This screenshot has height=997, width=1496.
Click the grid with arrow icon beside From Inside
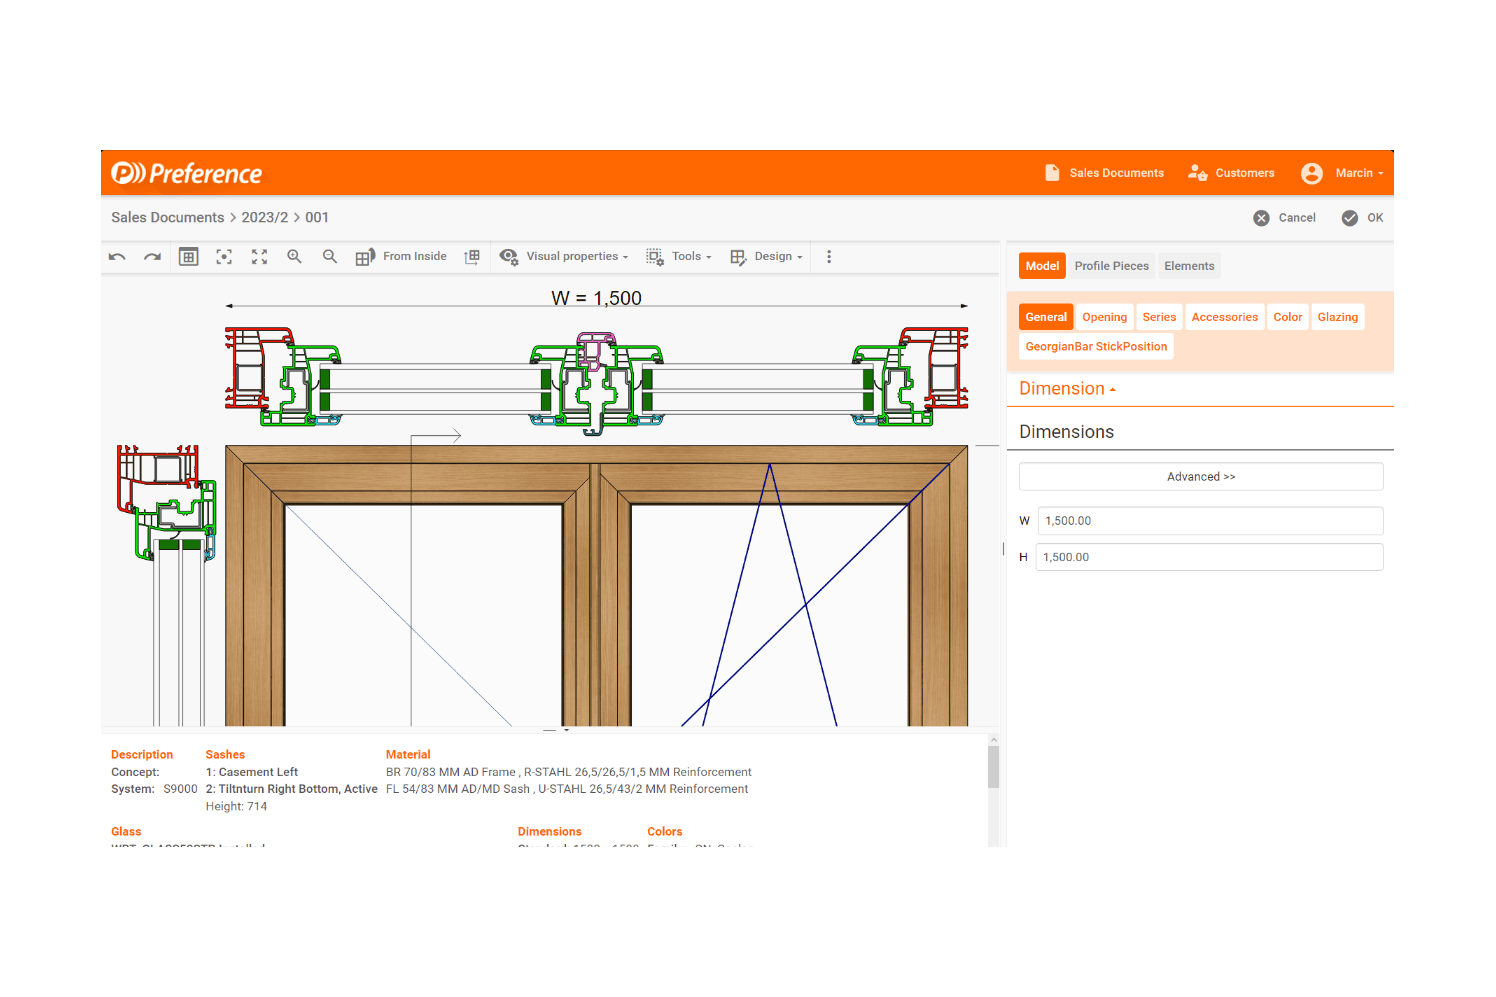click(x=472, y=257)
